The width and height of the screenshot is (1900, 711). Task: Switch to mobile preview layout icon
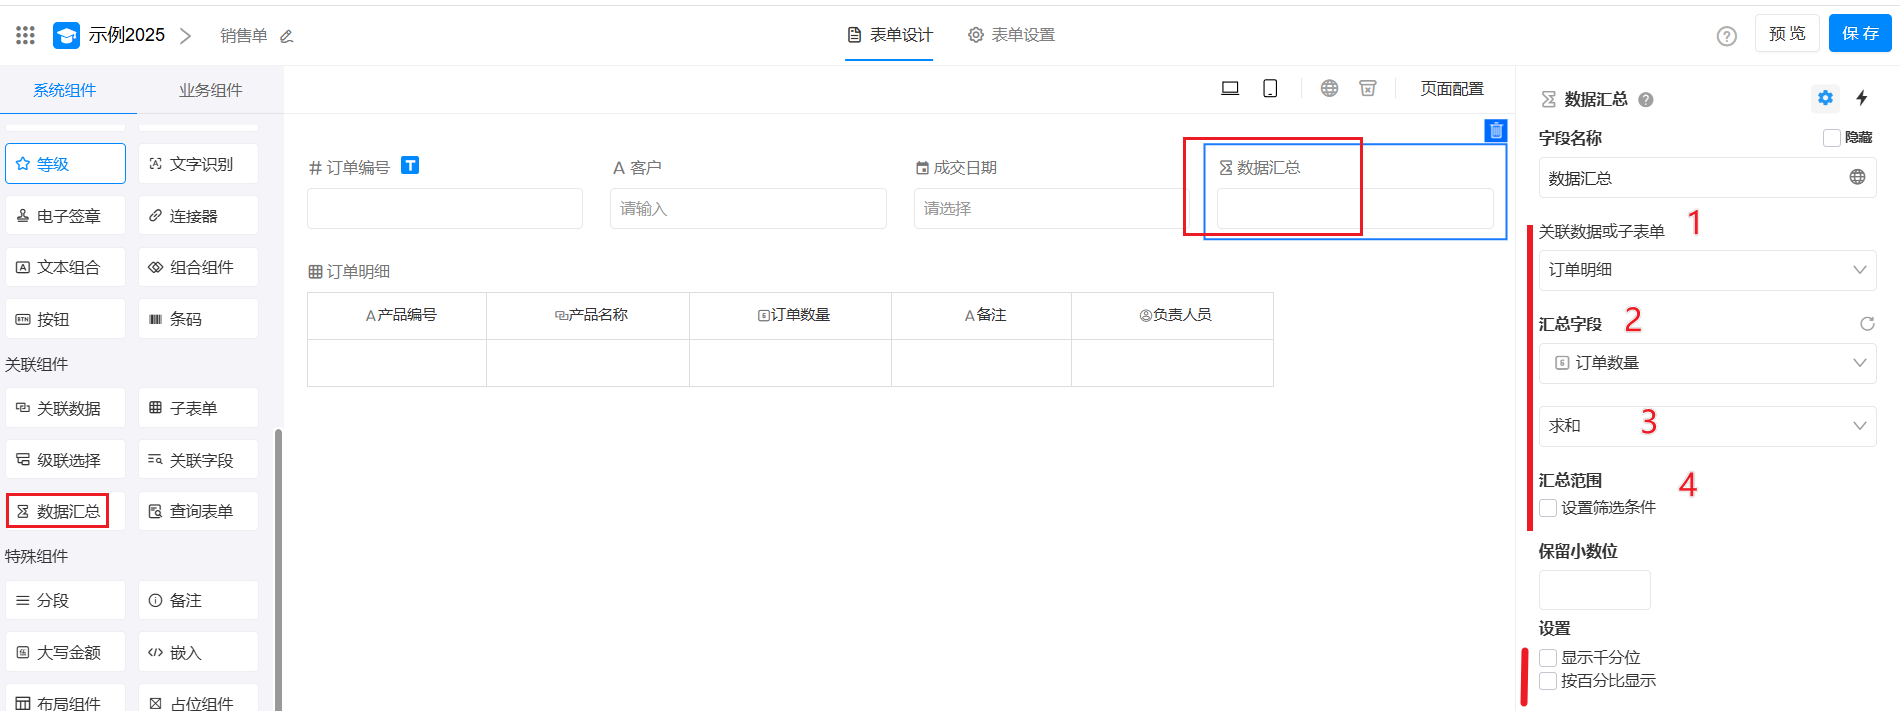[x=1270, y=89]
